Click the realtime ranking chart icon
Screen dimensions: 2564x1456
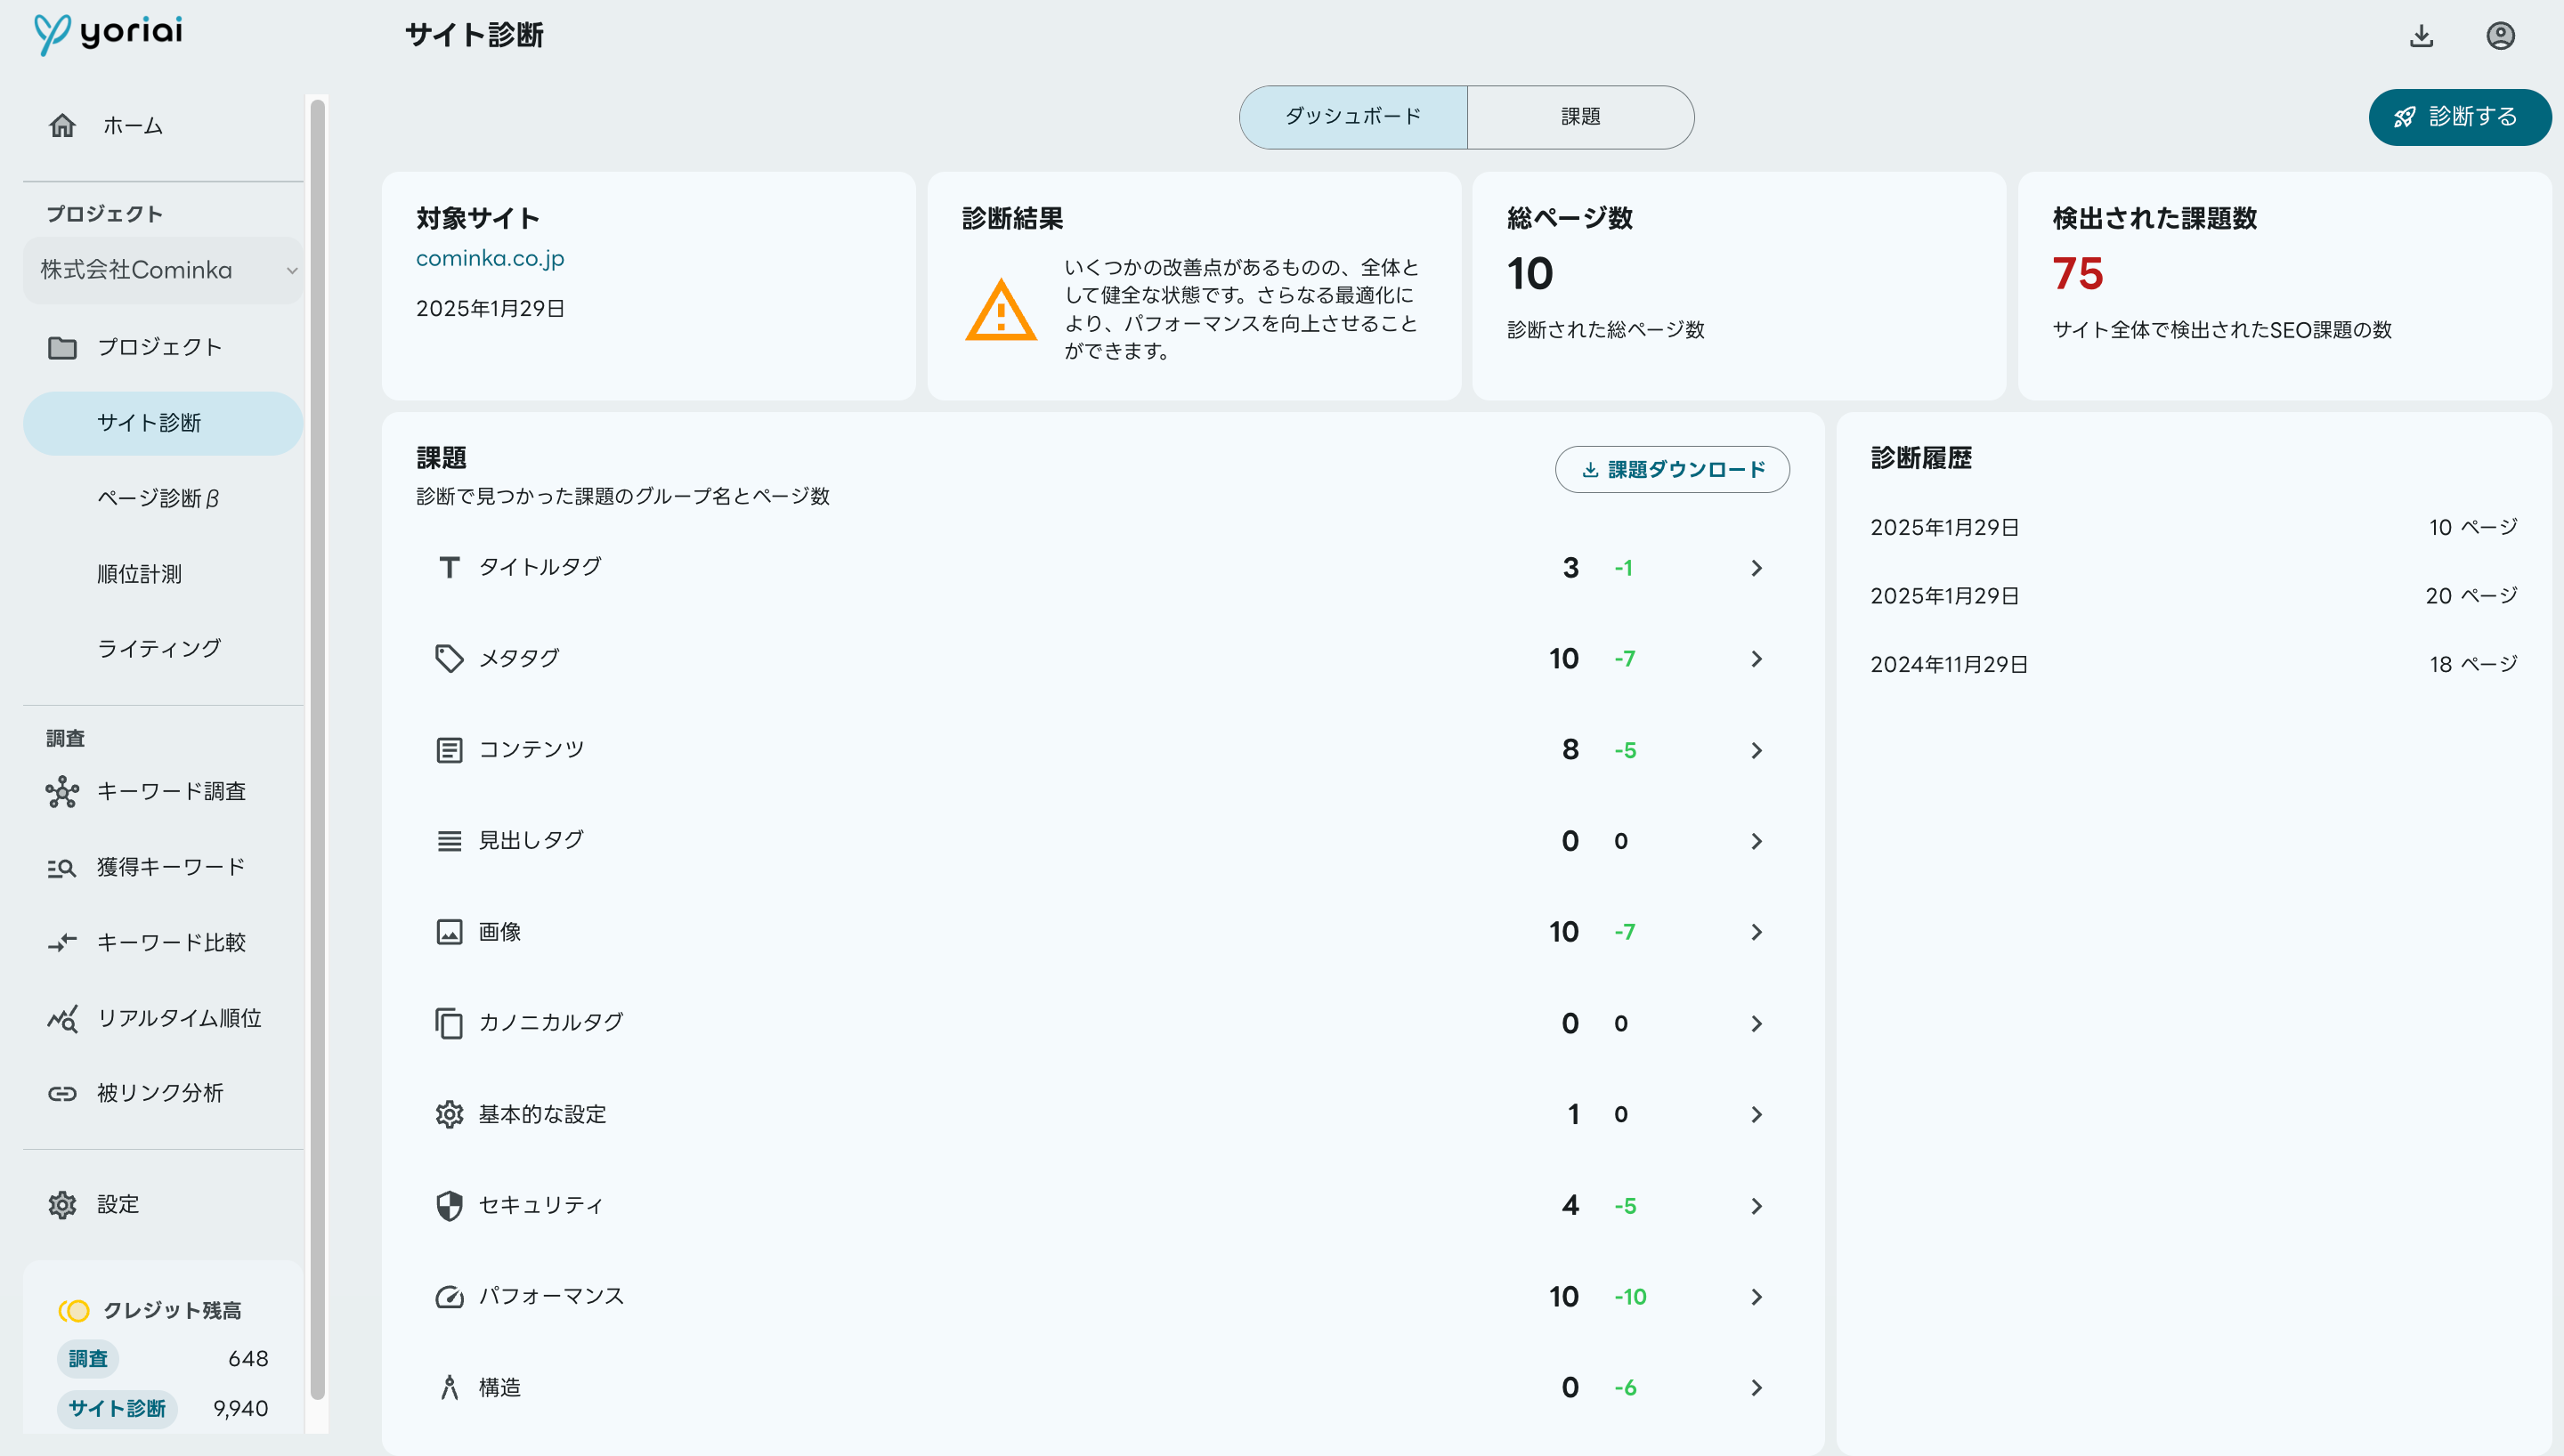click(x=62, y=1018)
